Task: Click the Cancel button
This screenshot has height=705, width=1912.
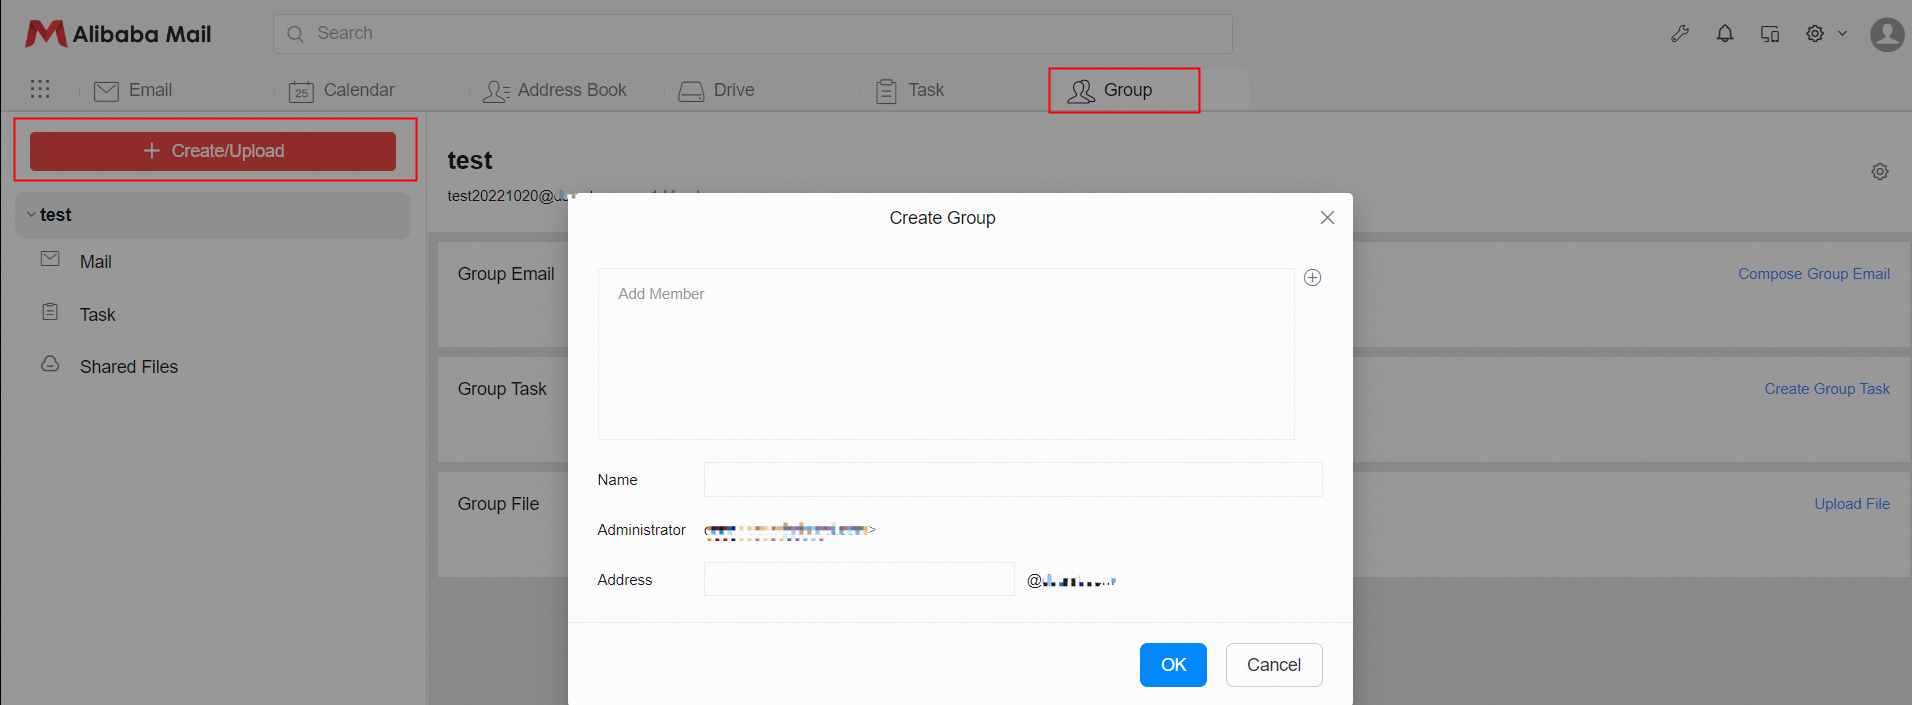Action: tap(1273, 665)
